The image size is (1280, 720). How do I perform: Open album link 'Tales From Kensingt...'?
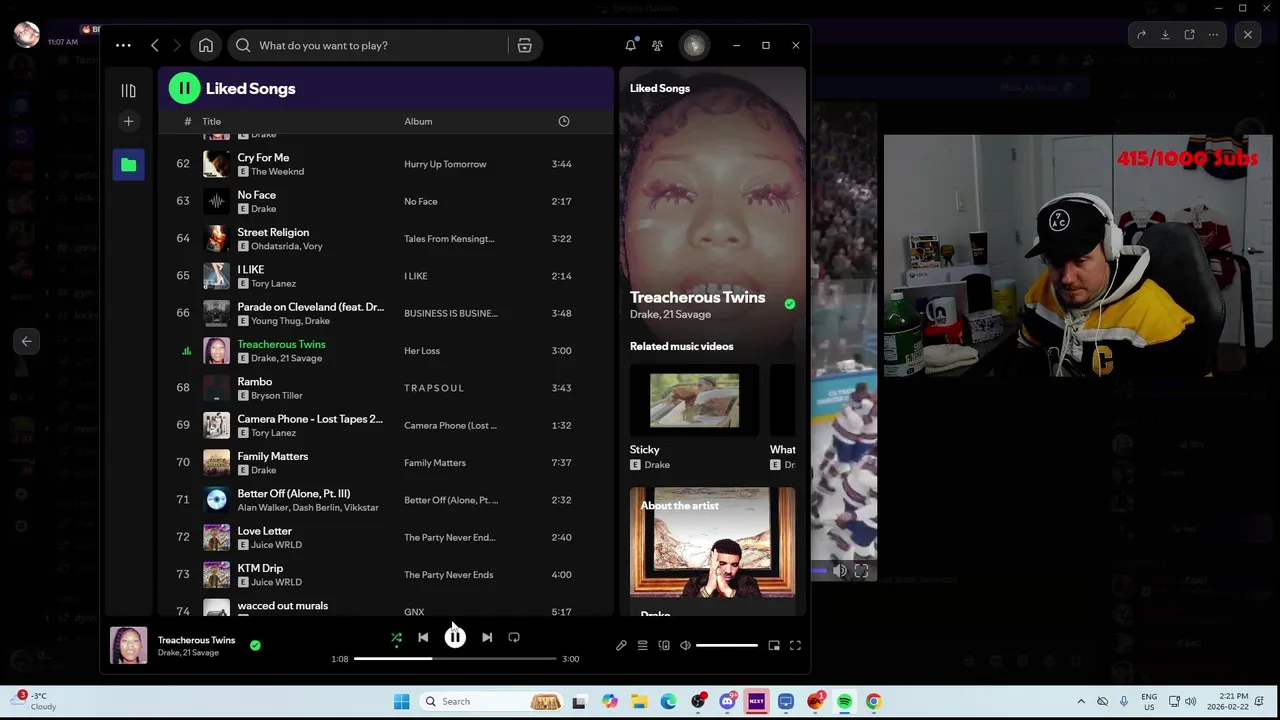[449, 239]
